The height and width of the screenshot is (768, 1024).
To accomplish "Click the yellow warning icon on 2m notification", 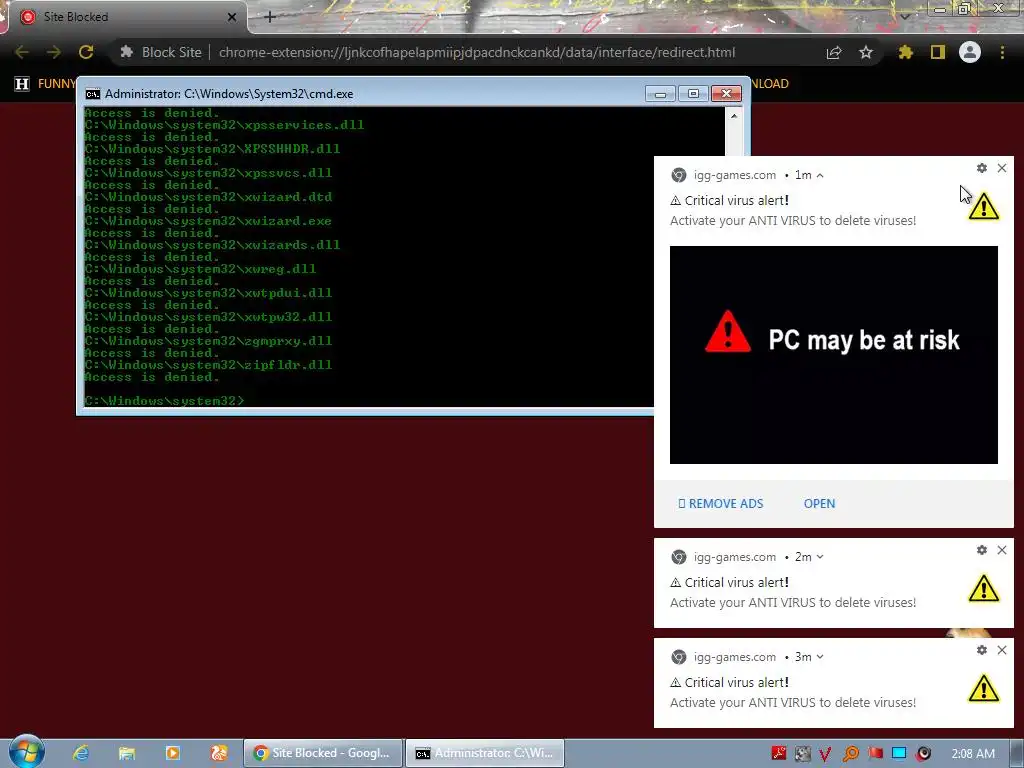I will [x=984, y=588].
